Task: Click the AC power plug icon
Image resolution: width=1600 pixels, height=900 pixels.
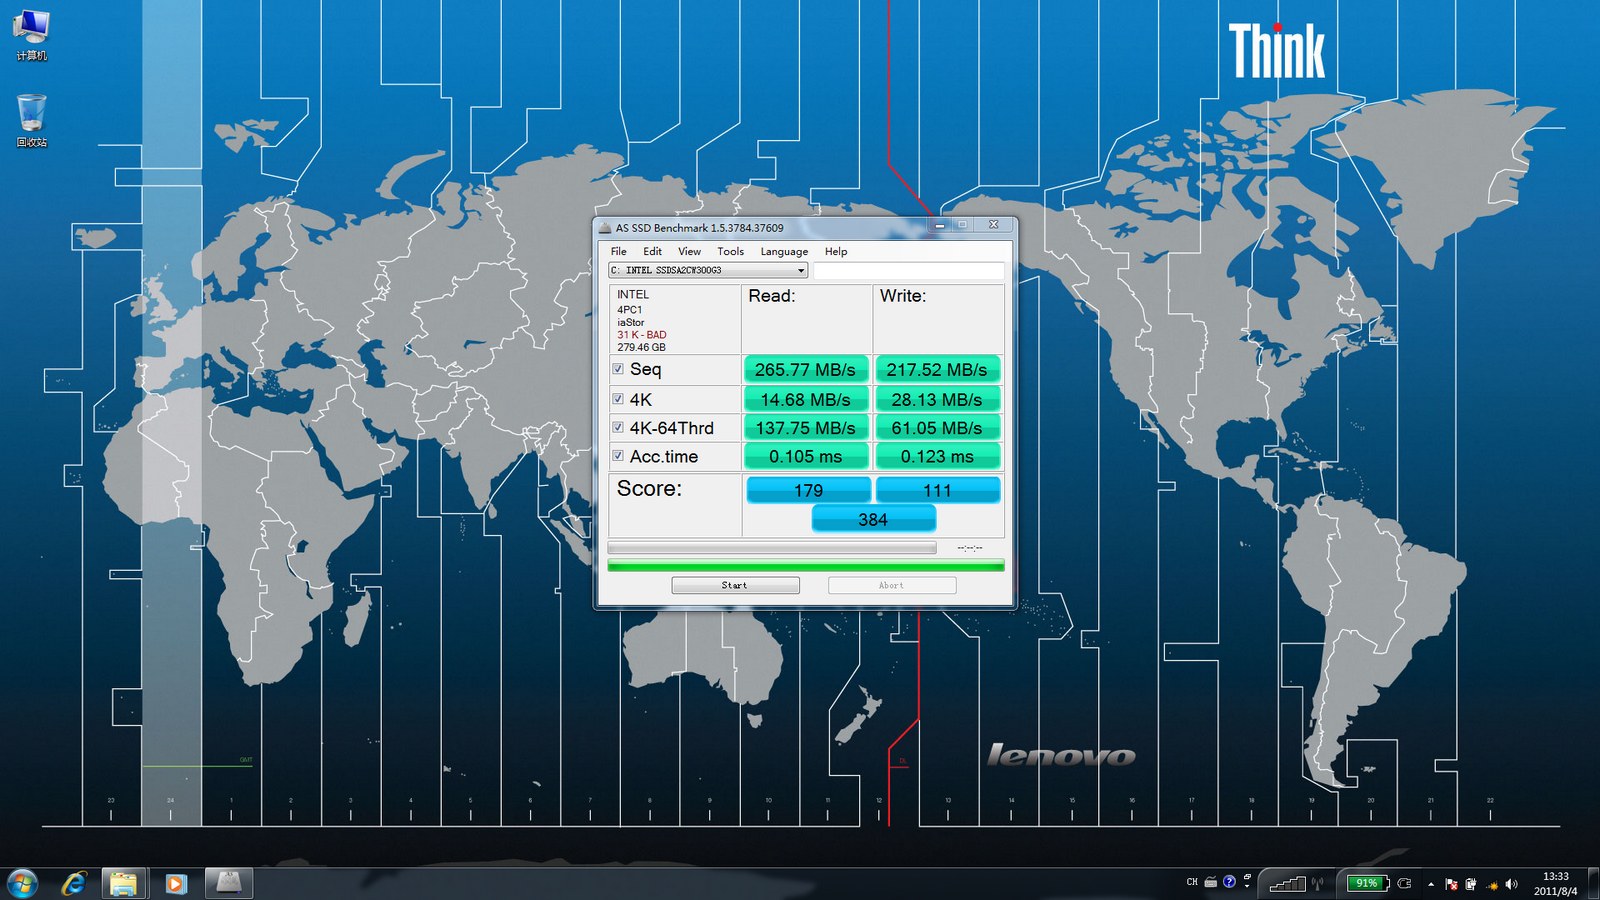Action: pos(1404,883)
